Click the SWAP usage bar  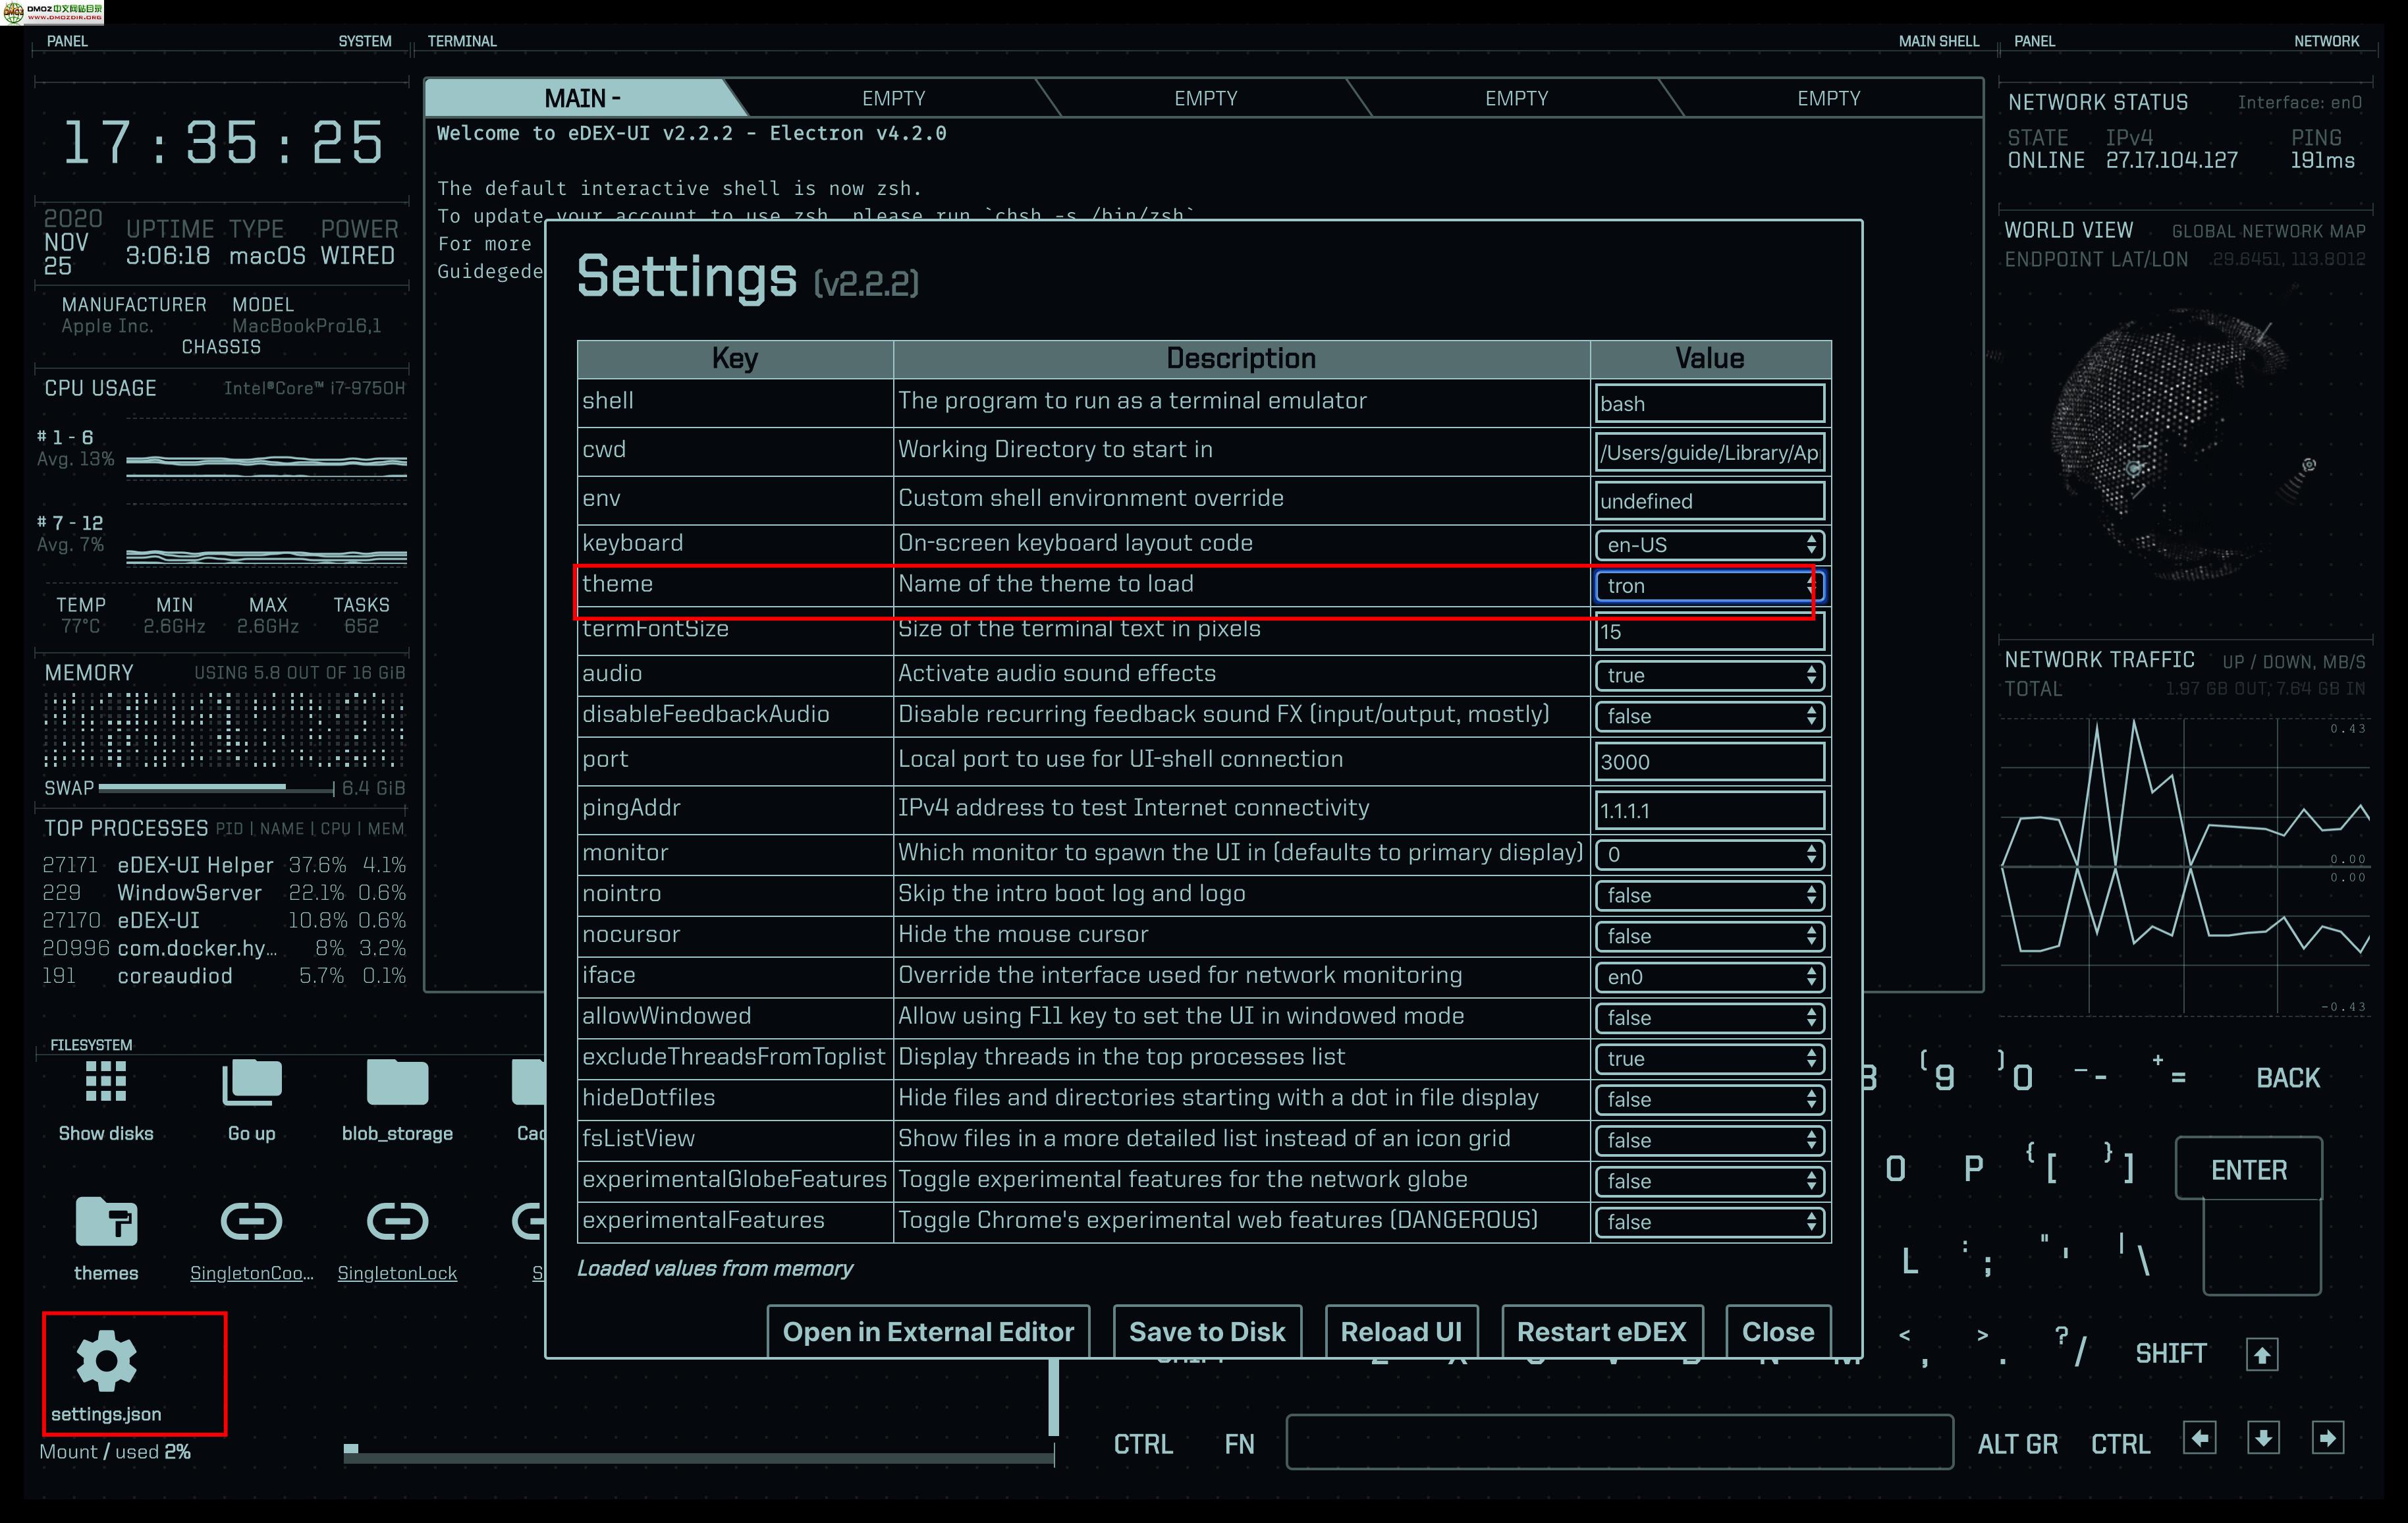(x=216, y=788)
